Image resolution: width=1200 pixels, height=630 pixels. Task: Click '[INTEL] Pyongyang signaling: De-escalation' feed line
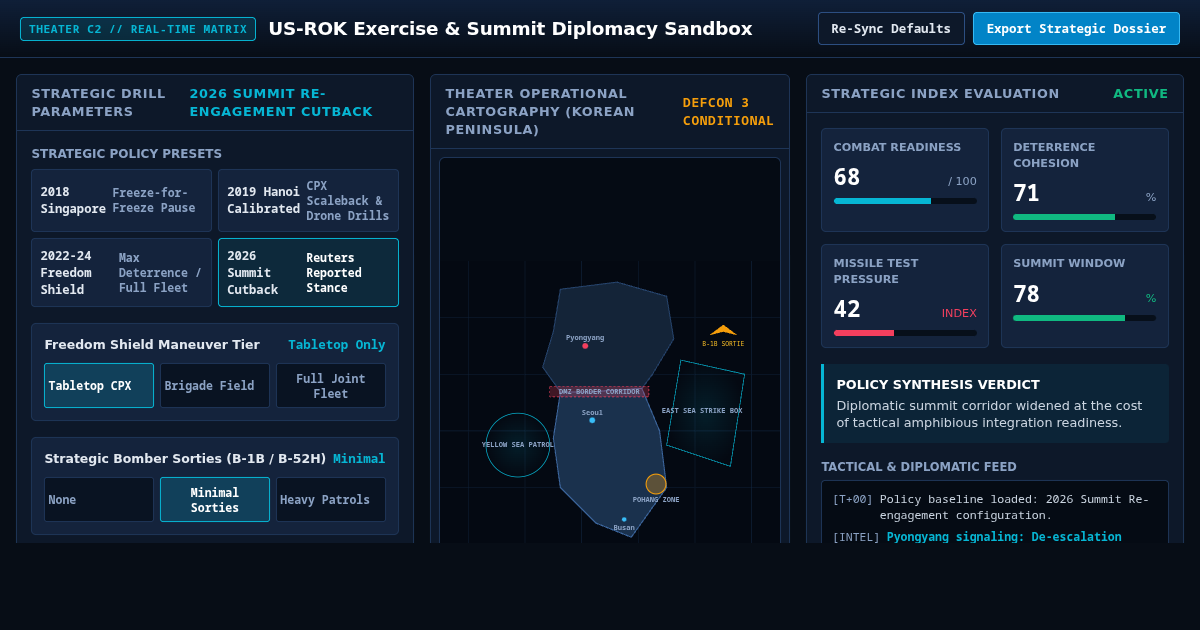(977, 537)
